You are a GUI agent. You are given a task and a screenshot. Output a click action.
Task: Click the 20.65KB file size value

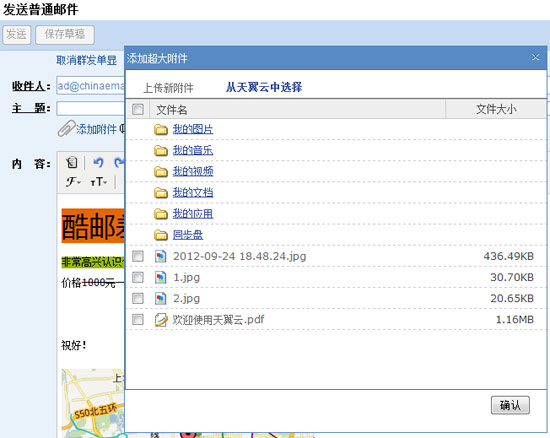pos(512,298)
